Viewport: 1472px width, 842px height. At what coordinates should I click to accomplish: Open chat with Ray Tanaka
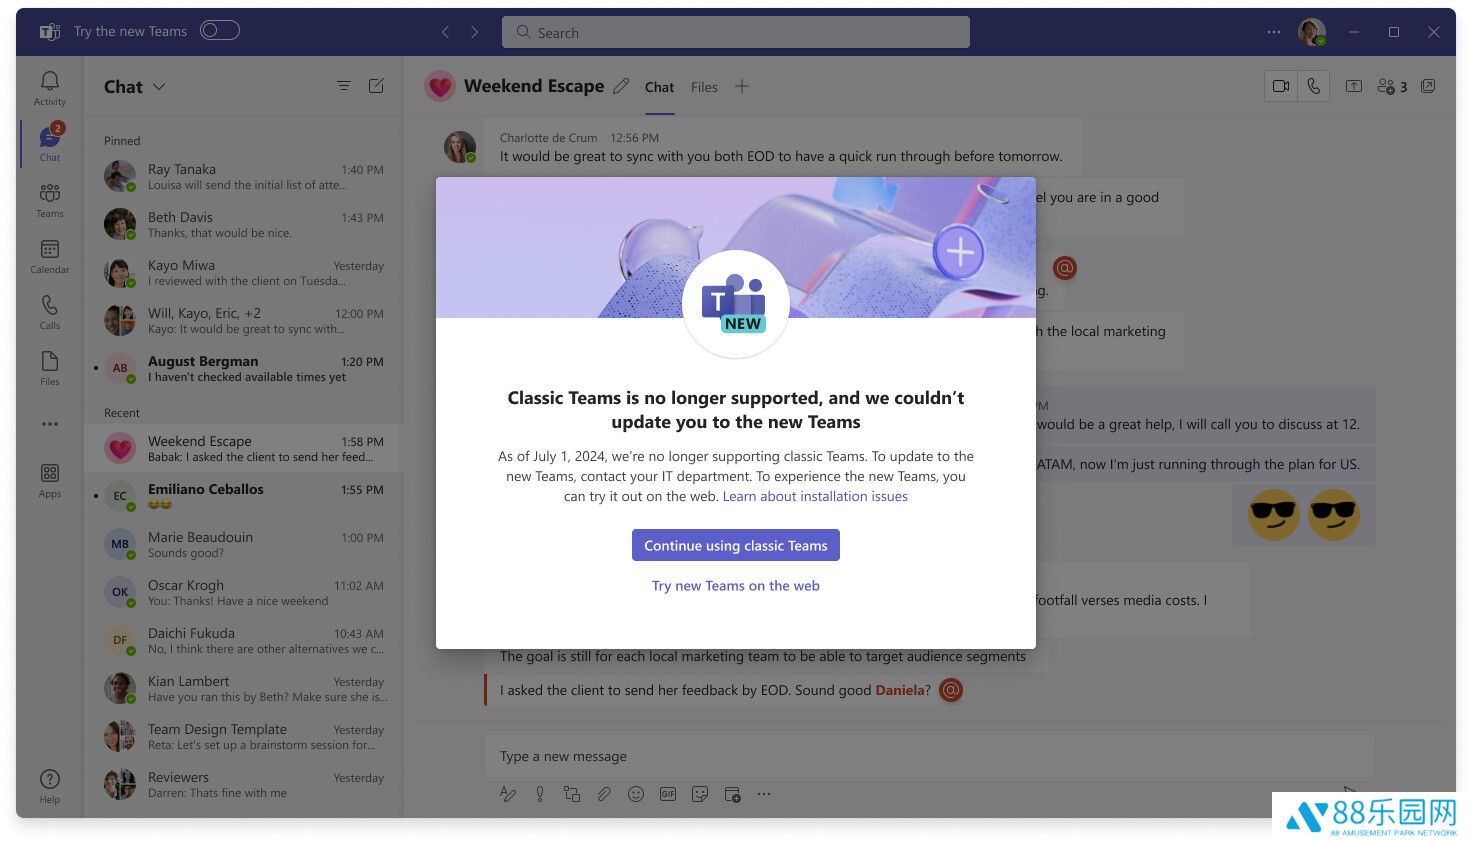(244, 177)
